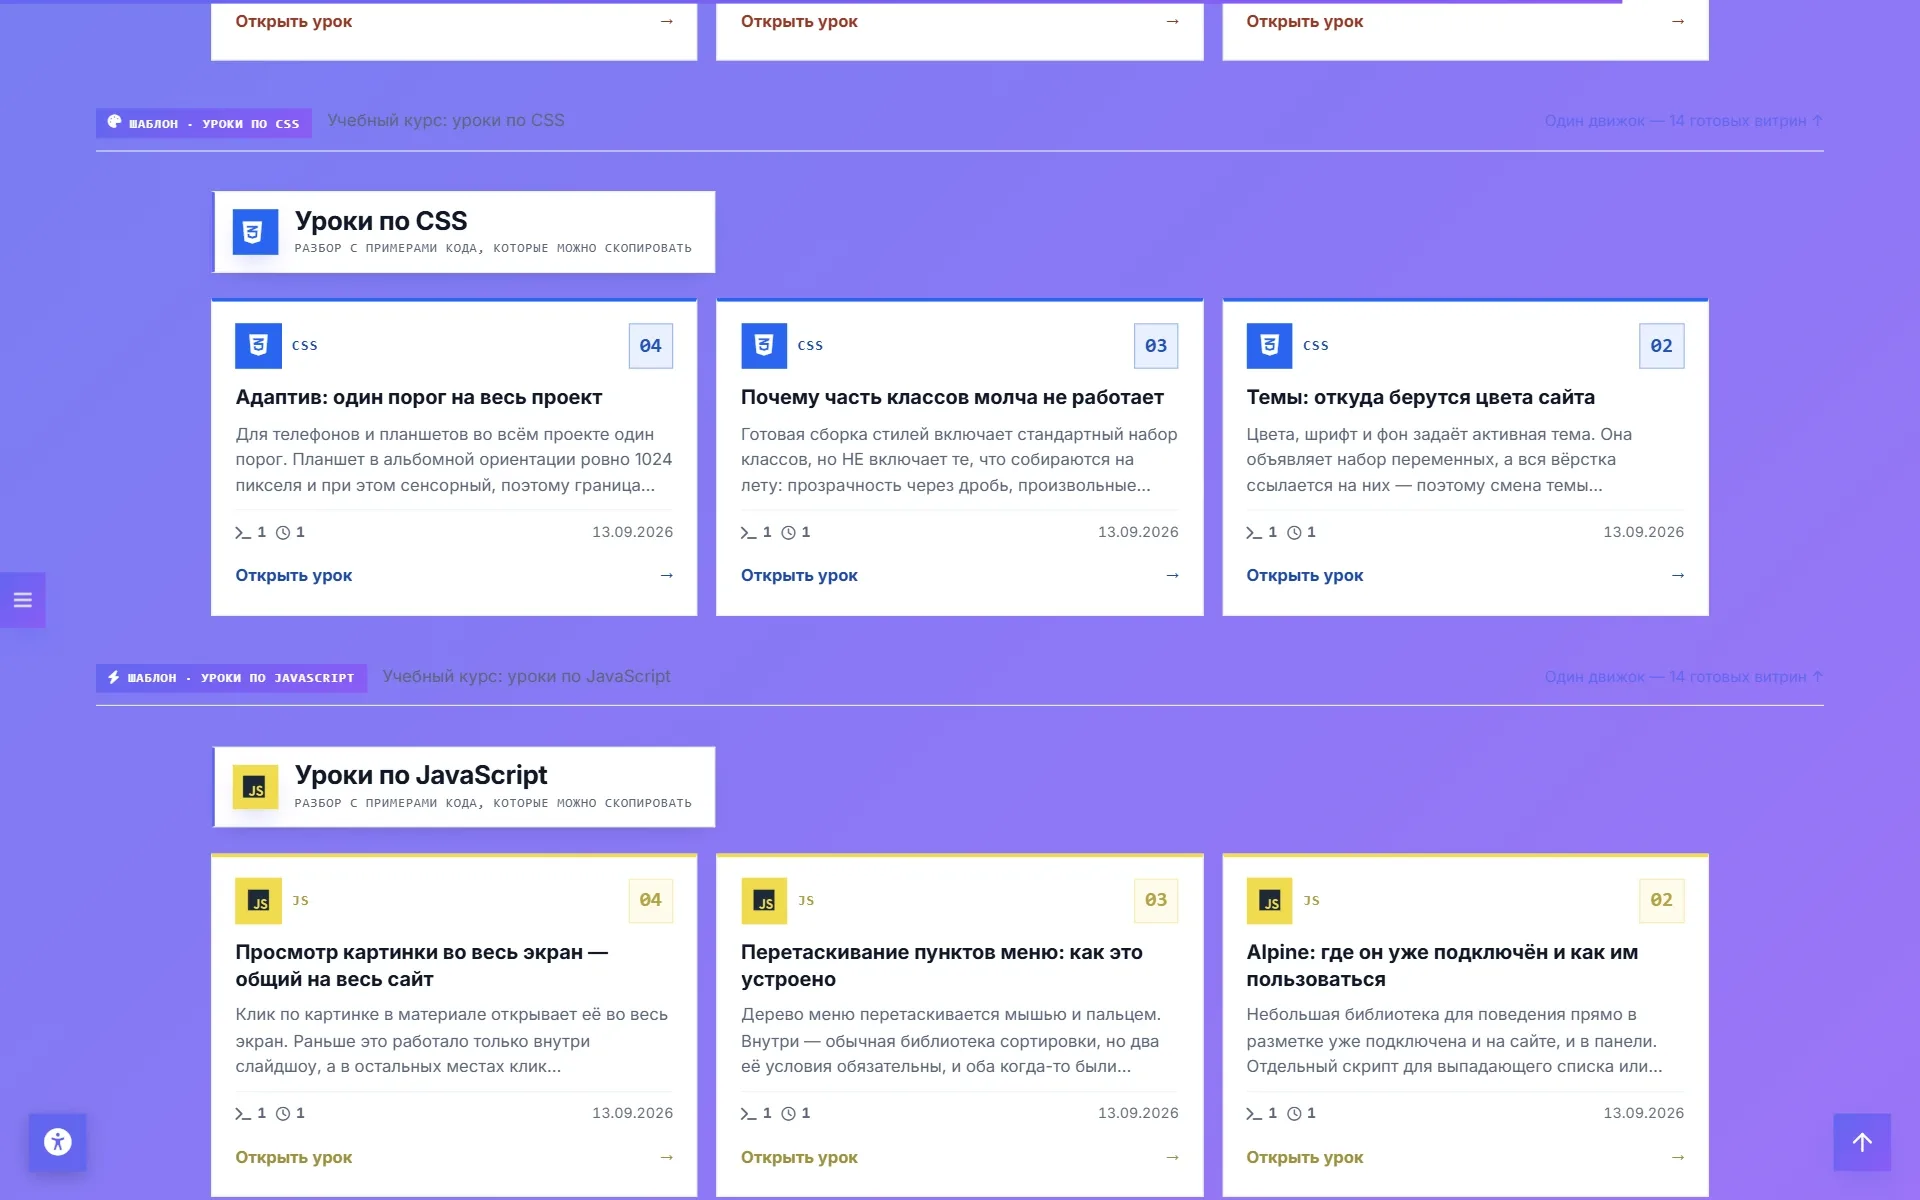
Task: Click the Уроки по CSS section heading
Action: click(381, 221)
